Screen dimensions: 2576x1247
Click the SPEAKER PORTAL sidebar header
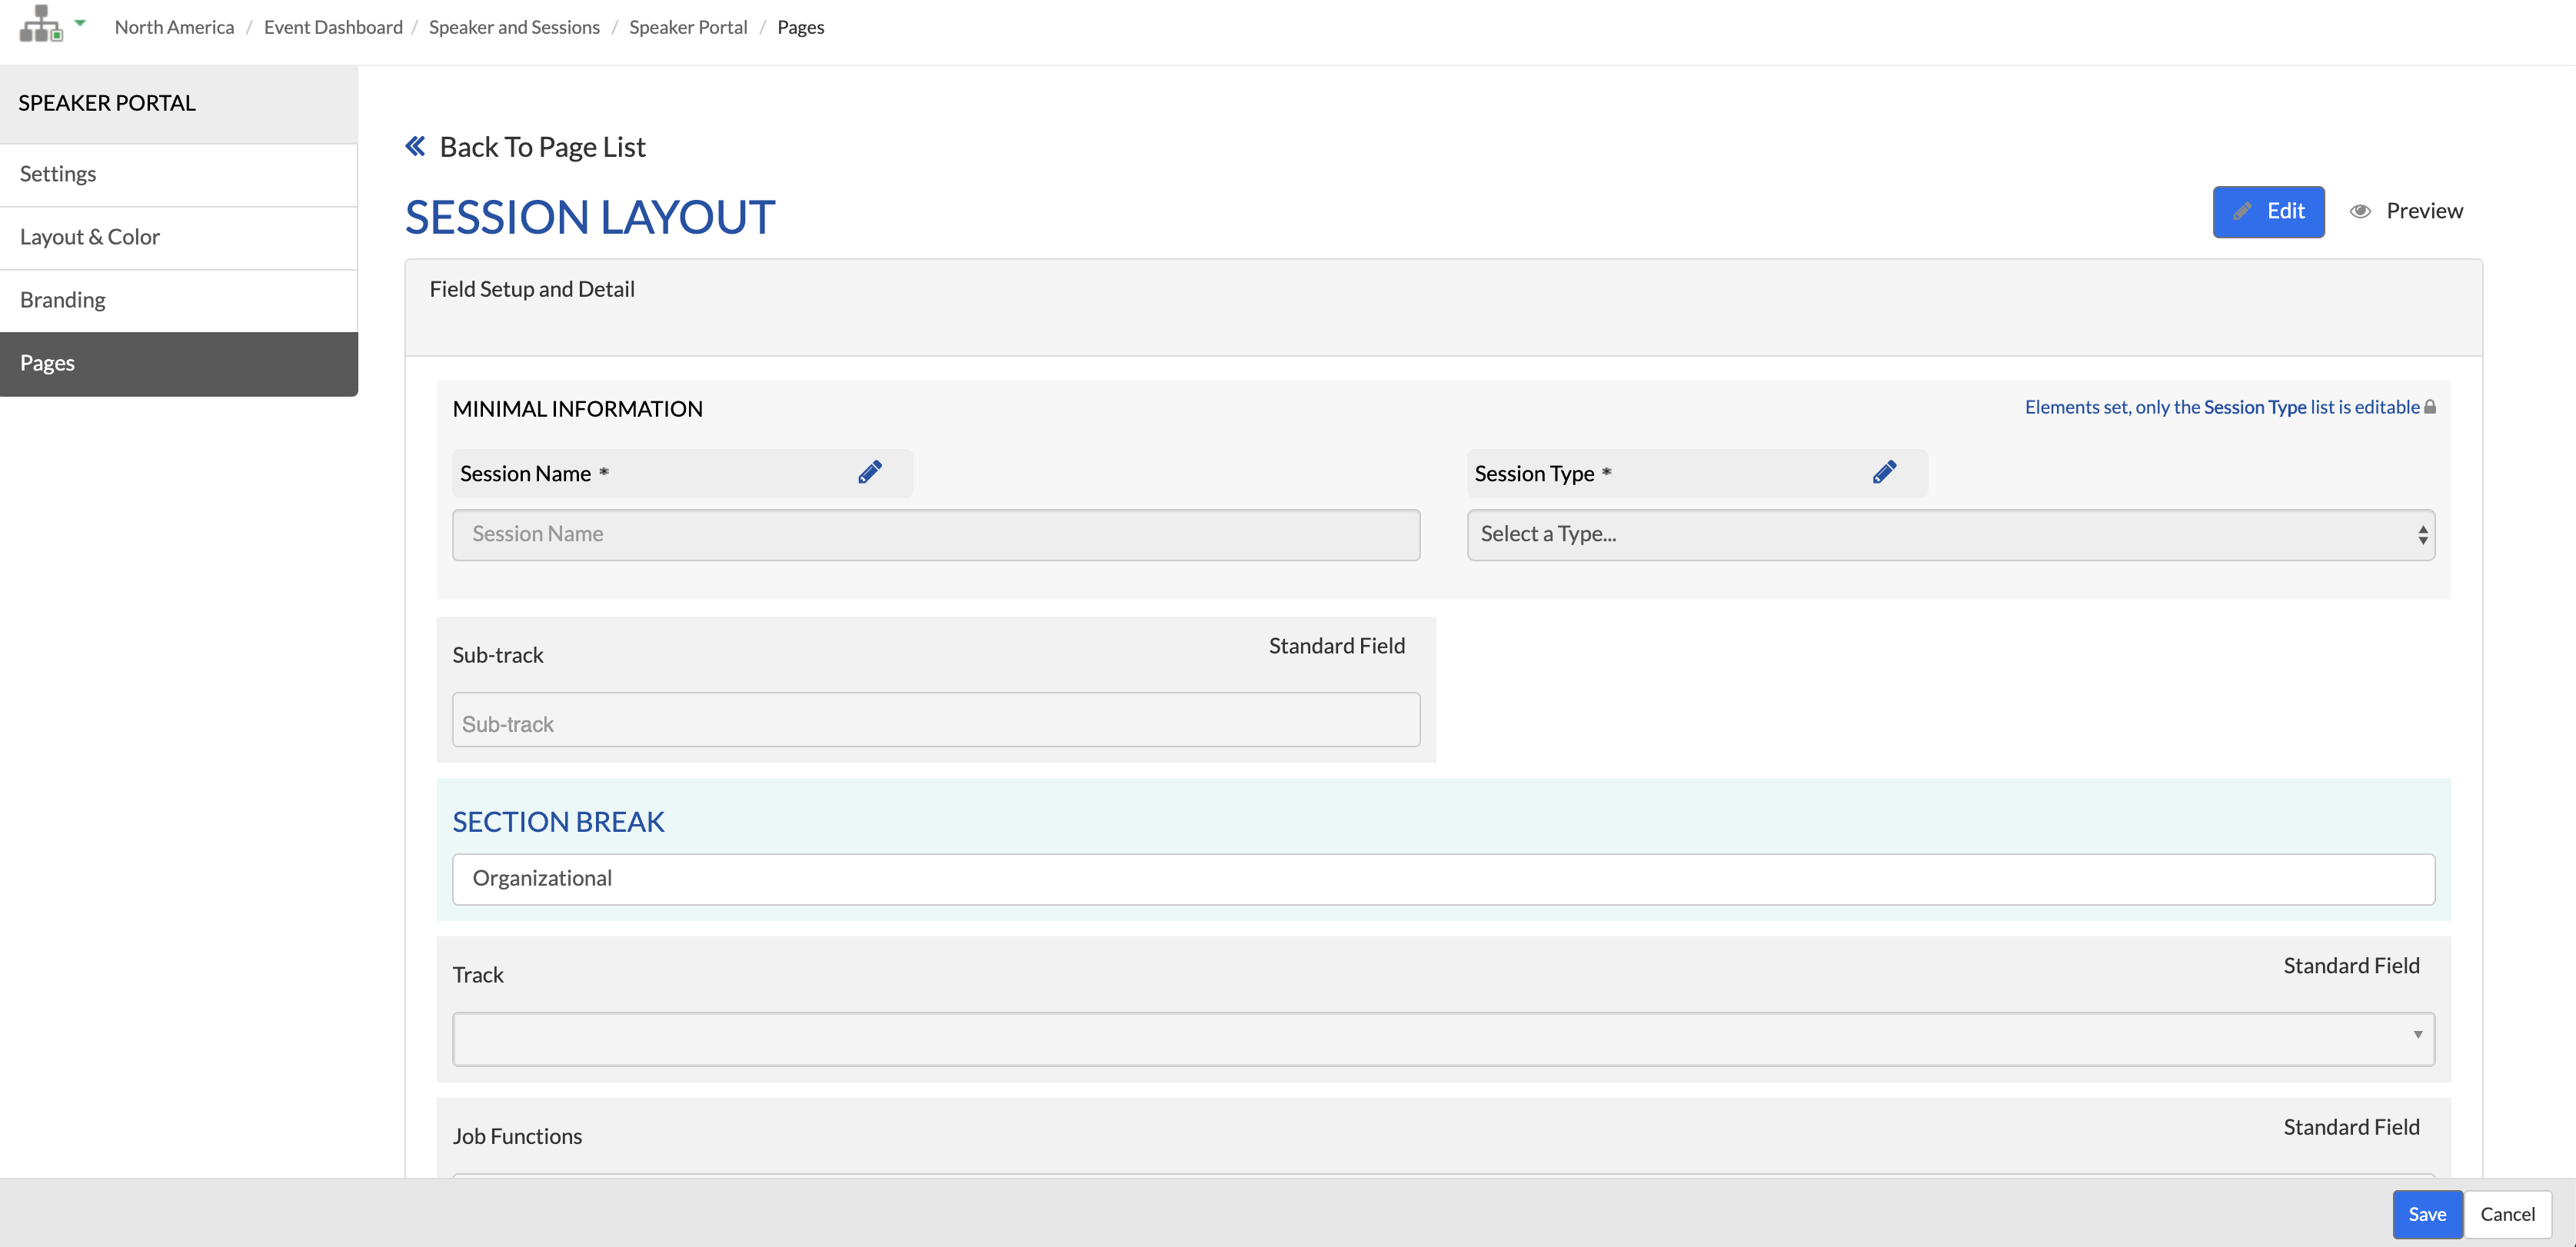tap(107, 103)
